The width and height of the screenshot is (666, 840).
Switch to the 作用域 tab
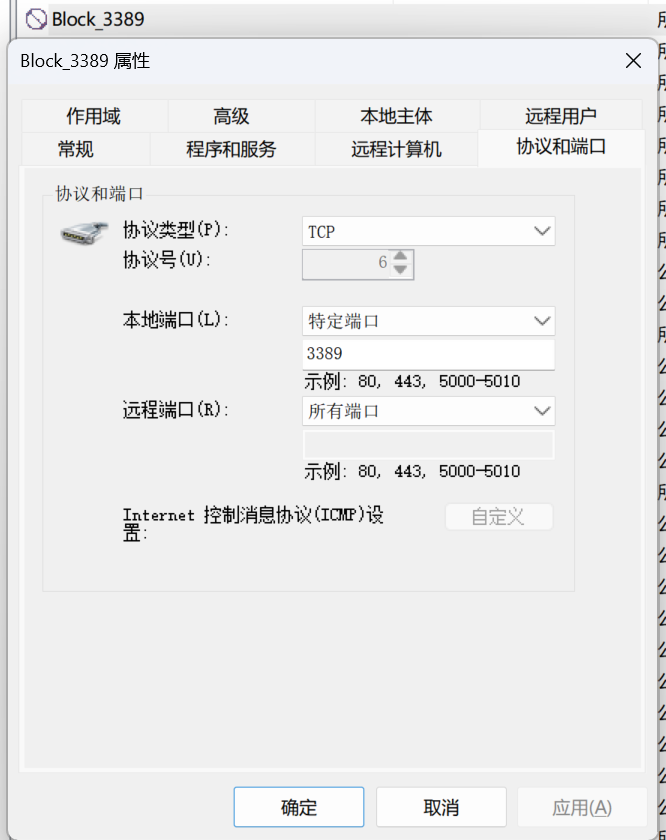[x=94, y=116]
